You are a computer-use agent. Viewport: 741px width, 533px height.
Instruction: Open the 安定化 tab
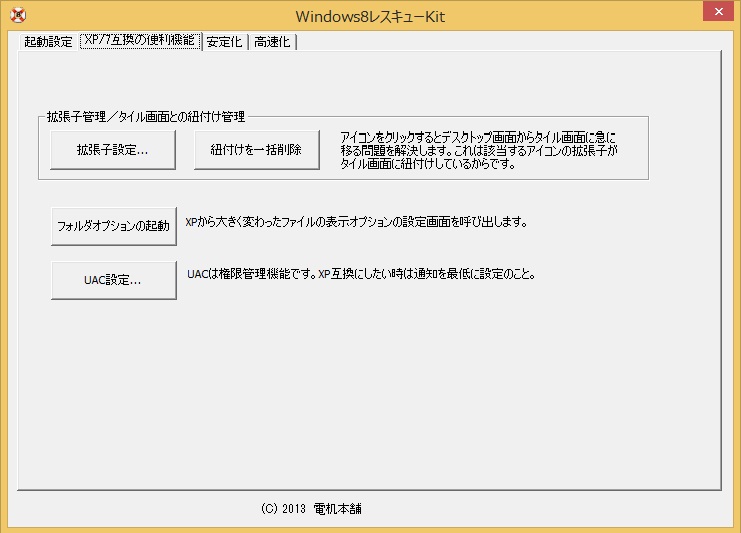(224, 42)
